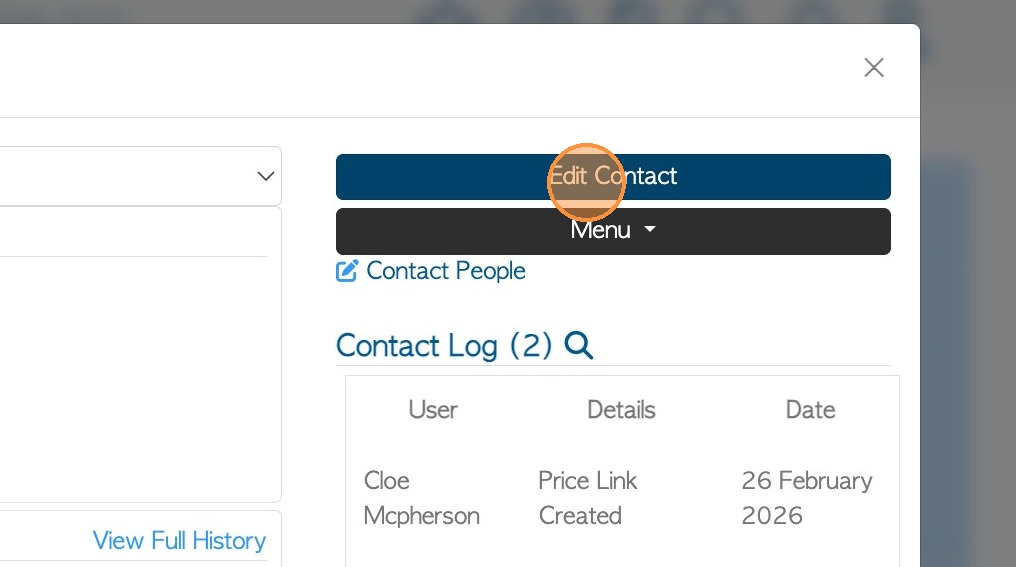The height and width of the screenshot is (567, 1016).
Task: Click the pencil edit icon beside Contact People
Action: (x=347, y=271)
